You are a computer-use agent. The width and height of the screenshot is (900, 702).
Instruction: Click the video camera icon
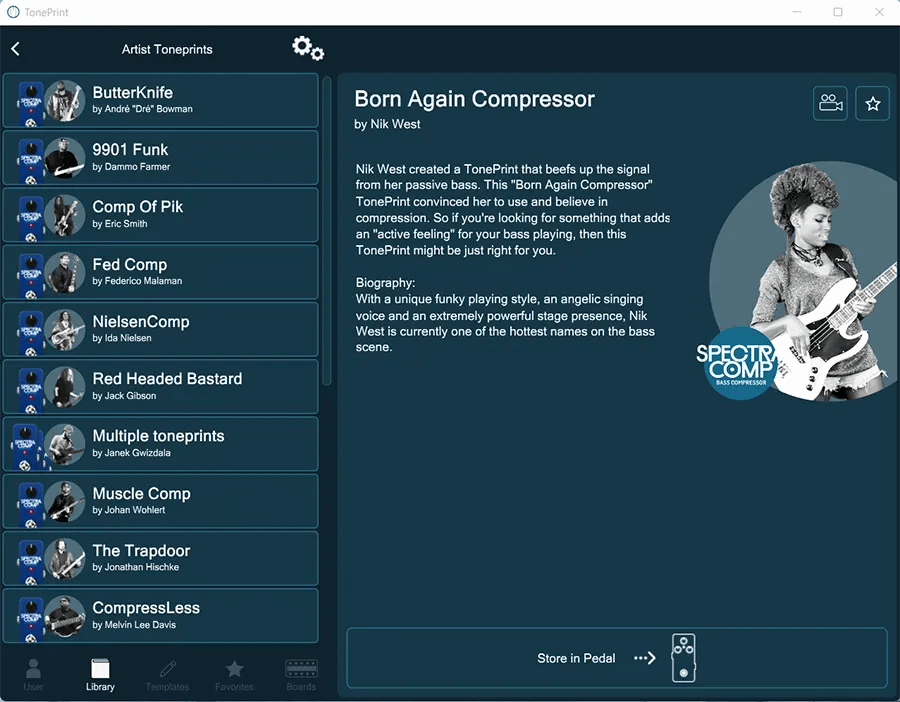tap(830, 103)
